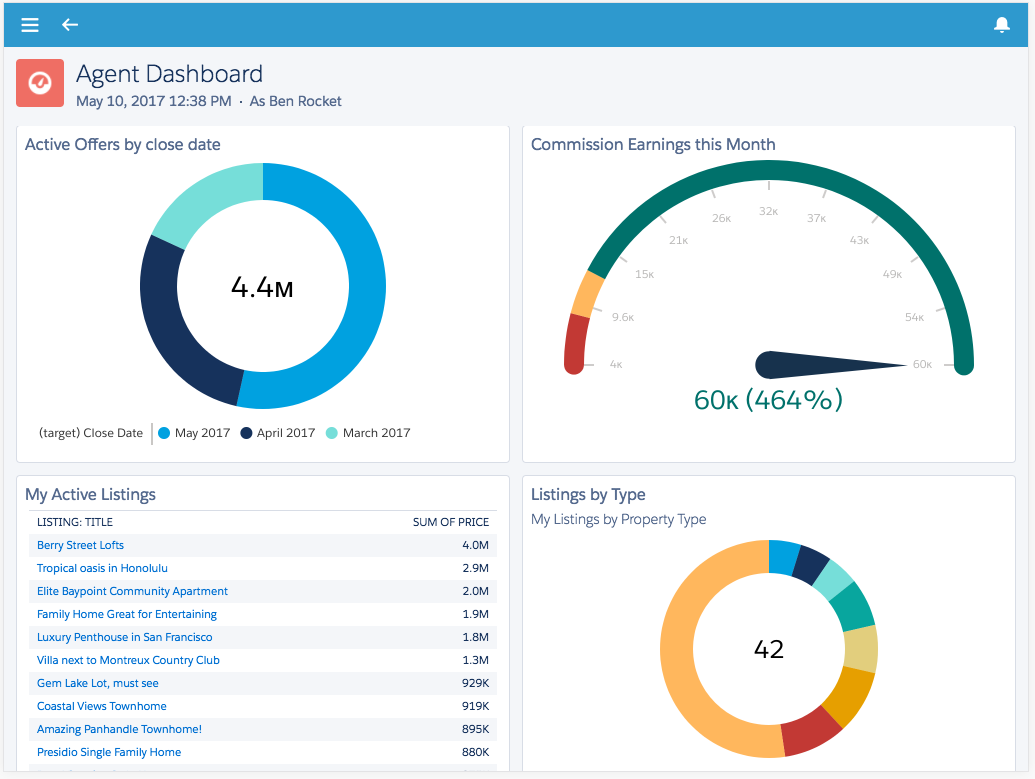1035x779 pixels.
Task: Open the notifications bell
Action: [x=1001, y=25]
